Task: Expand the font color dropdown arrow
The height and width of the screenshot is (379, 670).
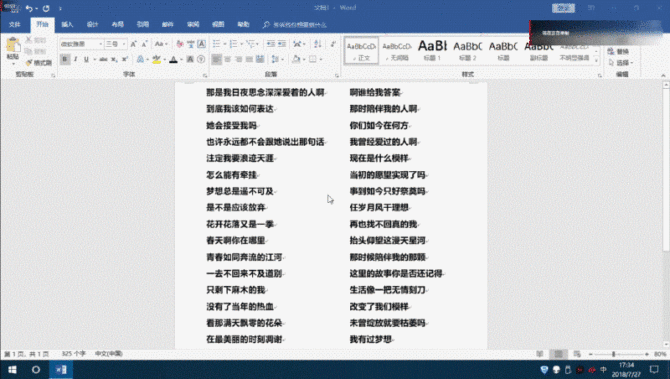Action: click(181, 60)
